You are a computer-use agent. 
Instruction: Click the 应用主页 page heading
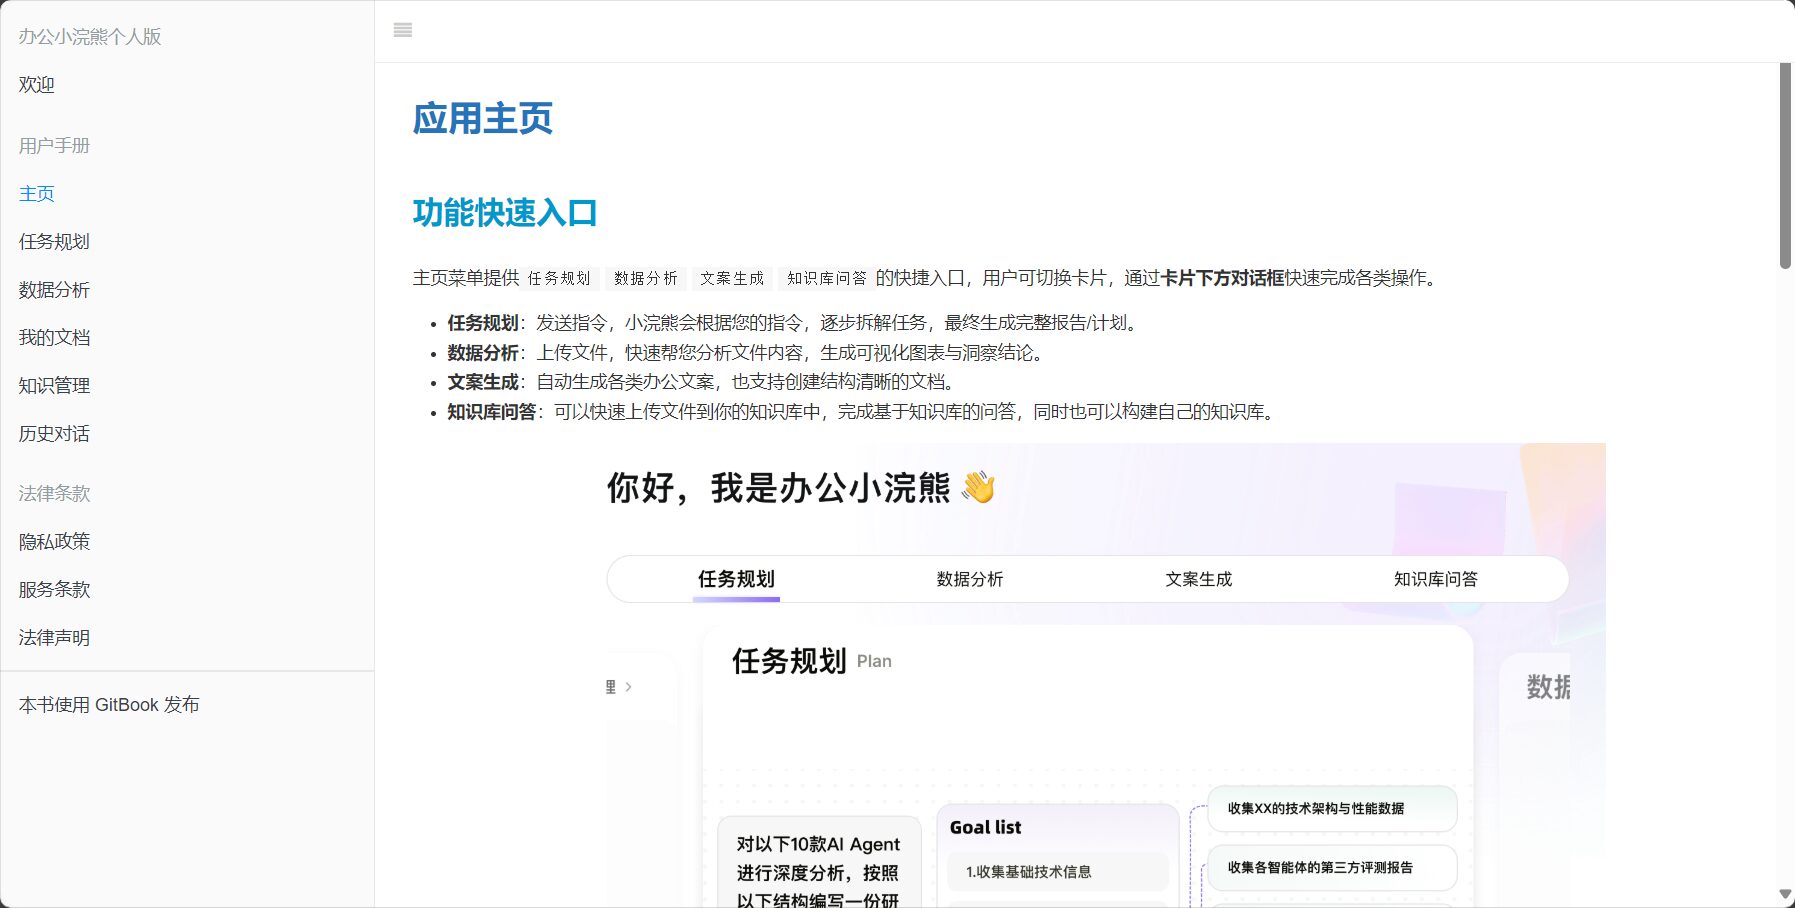tap(483, 118)
